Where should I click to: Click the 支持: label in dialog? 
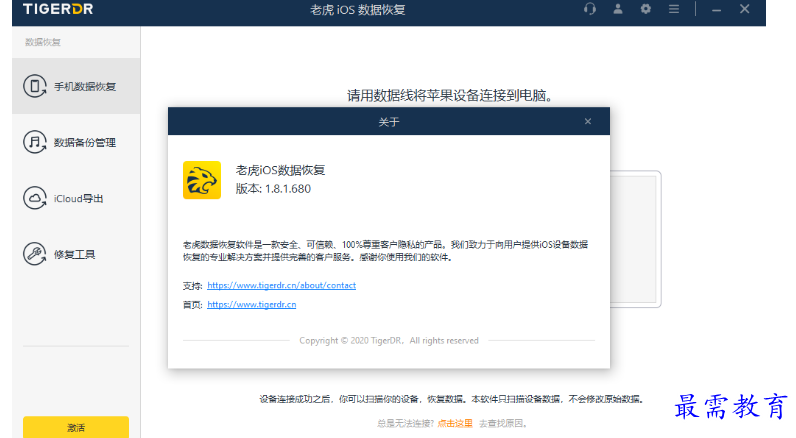click(x=192, y=286)
